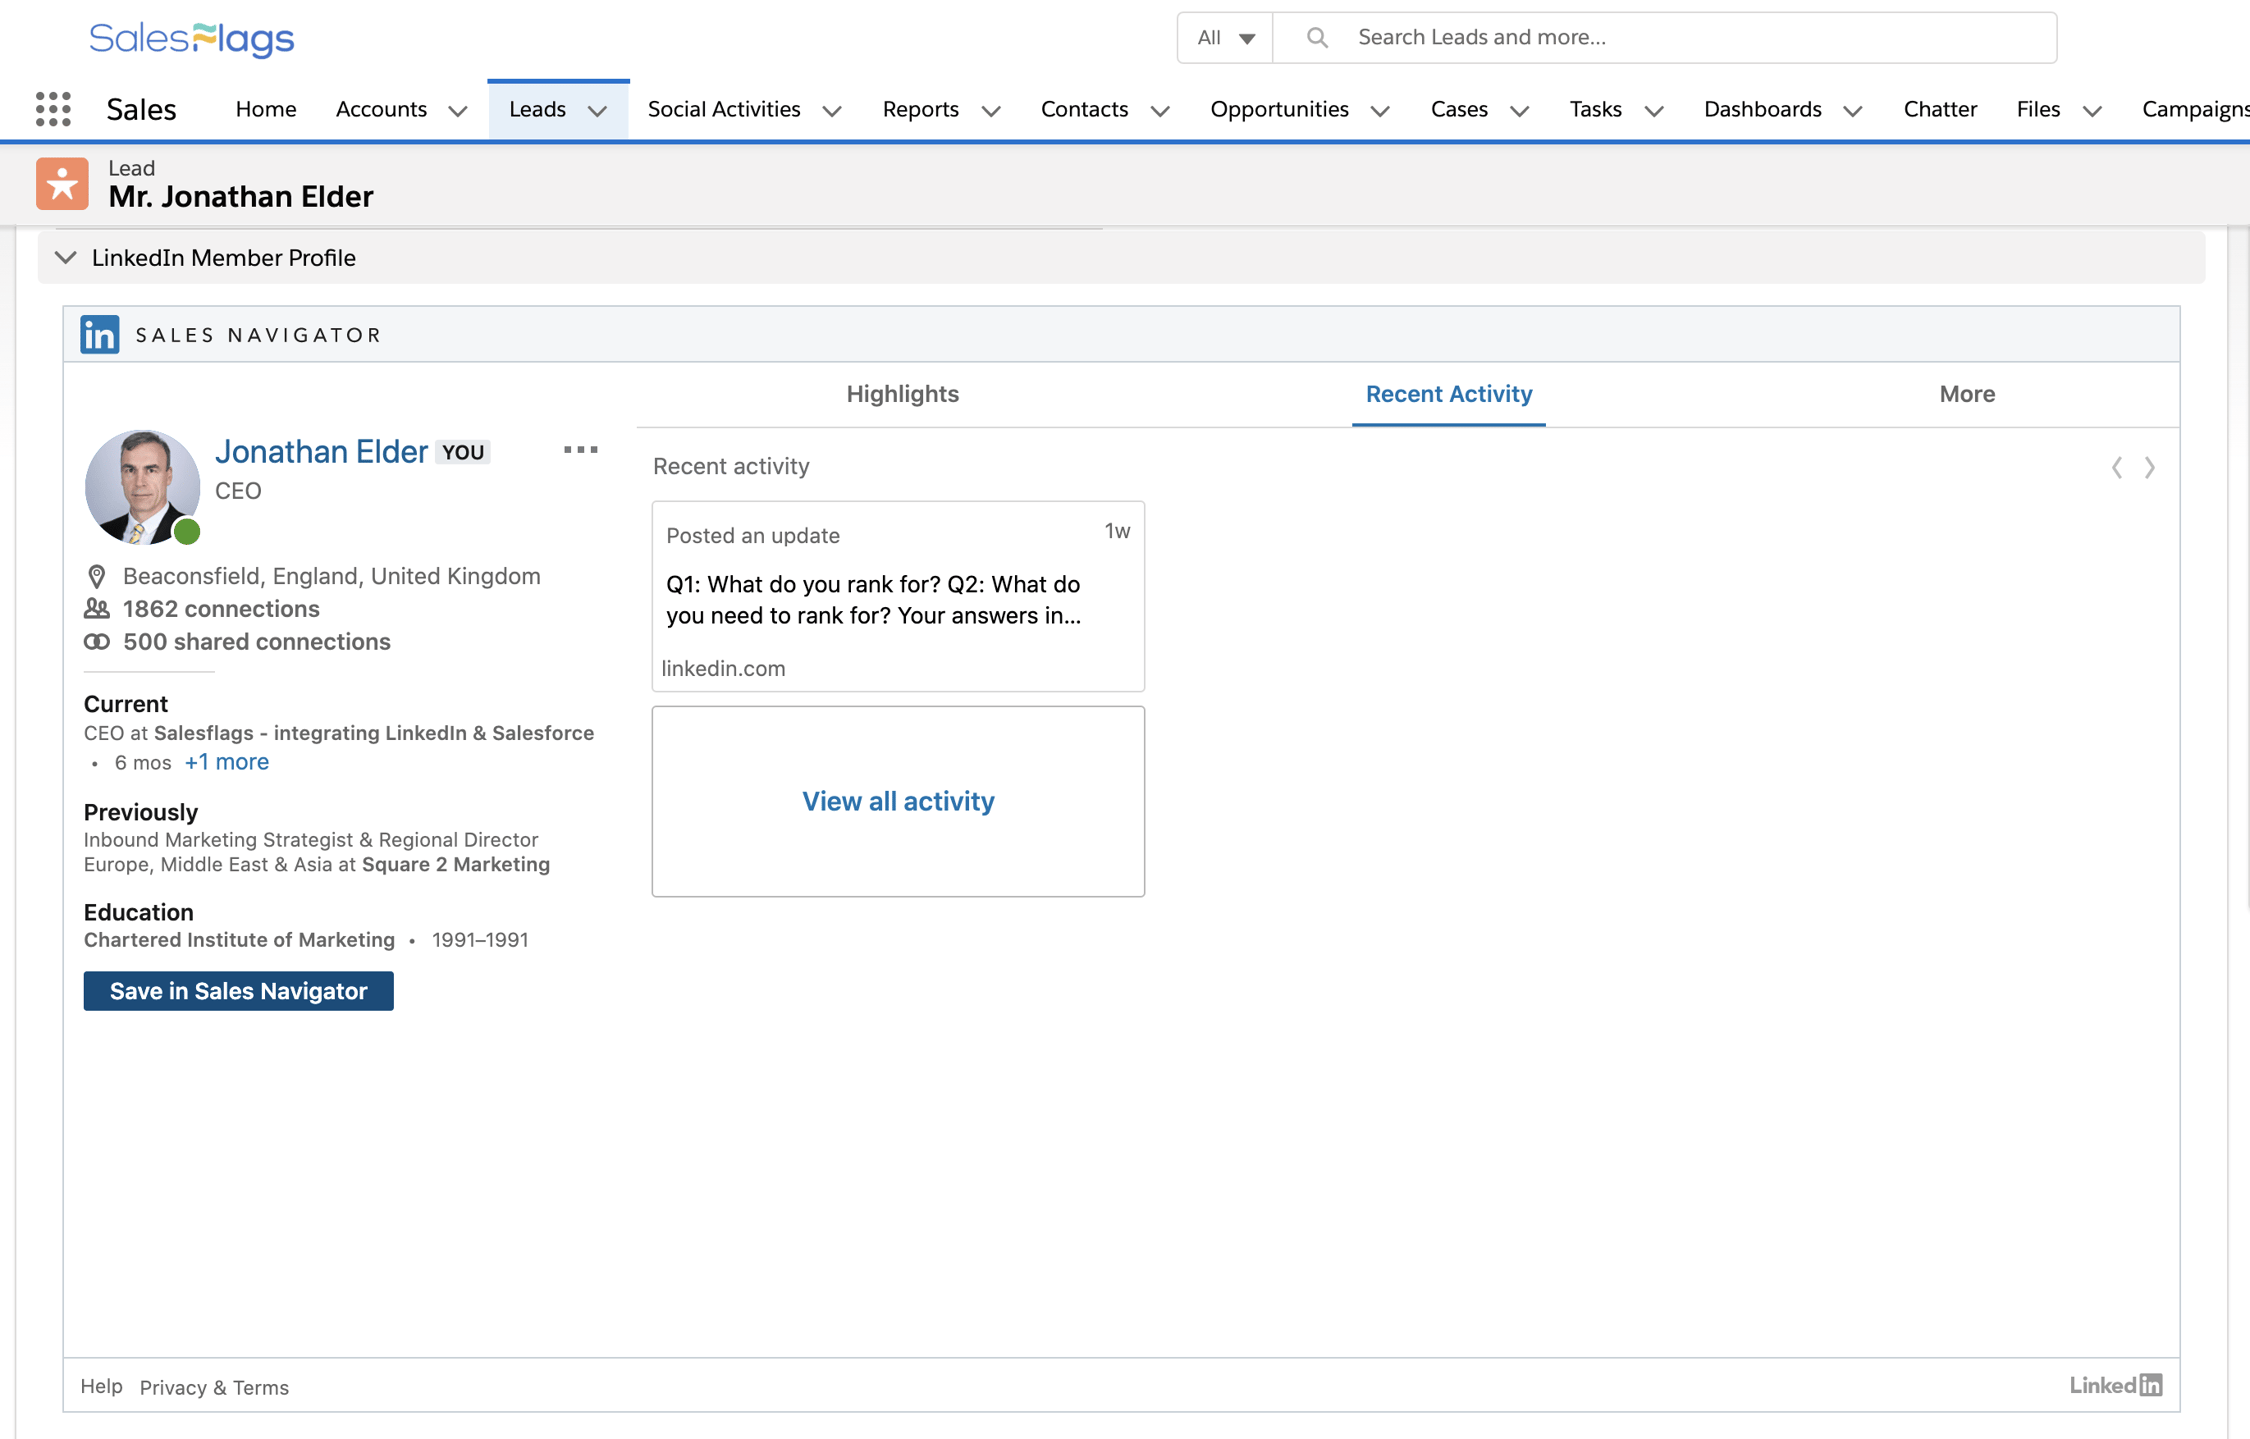Click the search magnifying glass icon
Screen dimensions: 2250x1439
coord(1316,37)
